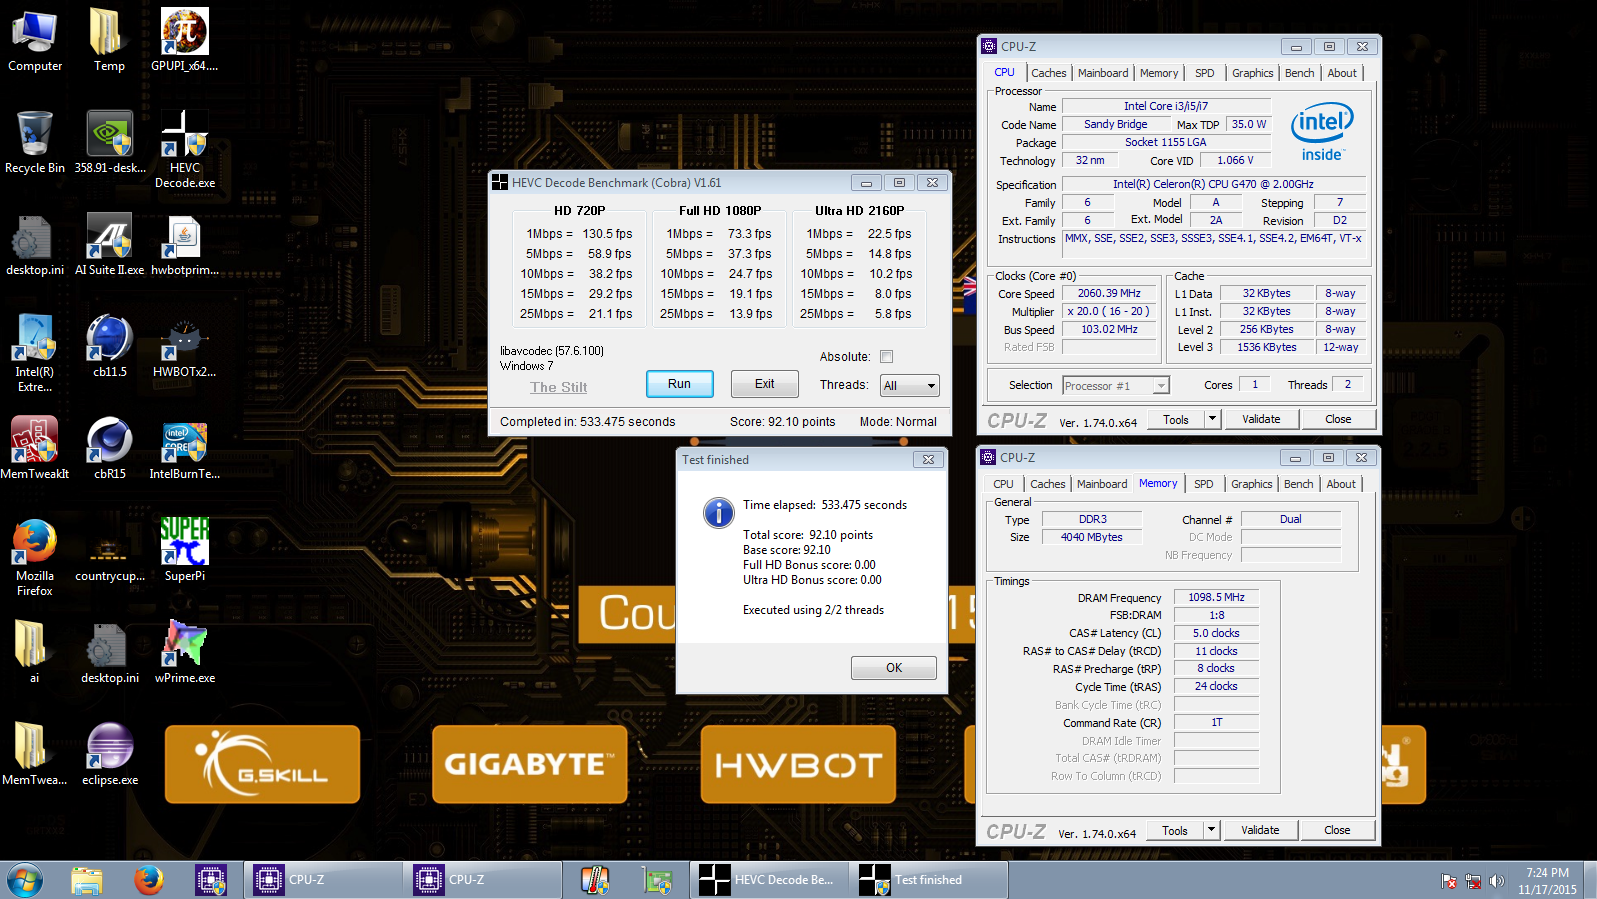Viewport: 1597px width, 899px height.
Task: Open the Recycle Bin
Action: click(x=35, y=142)
